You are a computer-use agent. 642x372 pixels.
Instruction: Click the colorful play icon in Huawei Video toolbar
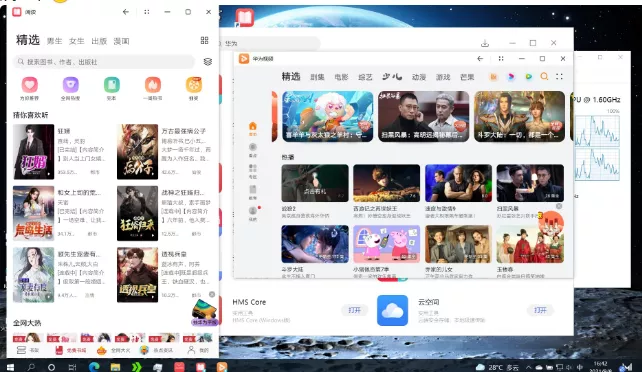coord(511,77)
